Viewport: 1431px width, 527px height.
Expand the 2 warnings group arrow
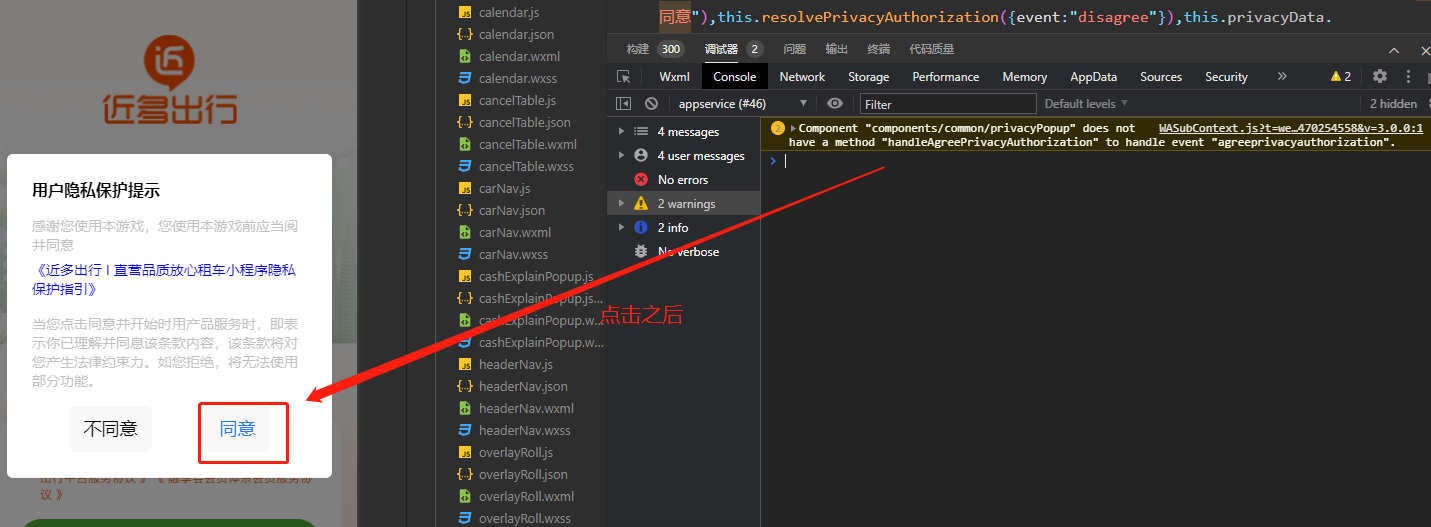click(x=621, y=204)
